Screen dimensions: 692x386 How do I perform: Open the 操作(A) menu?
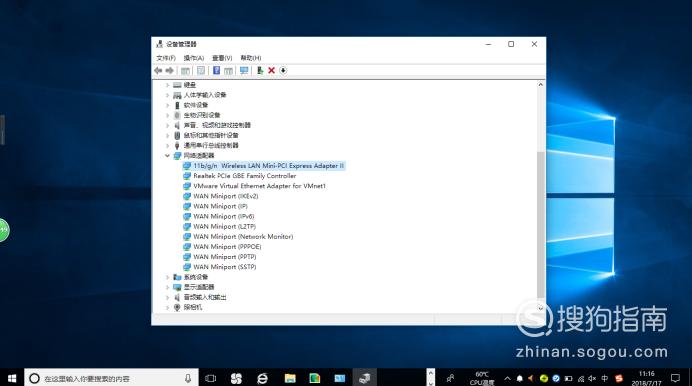(x=194, y=58)
